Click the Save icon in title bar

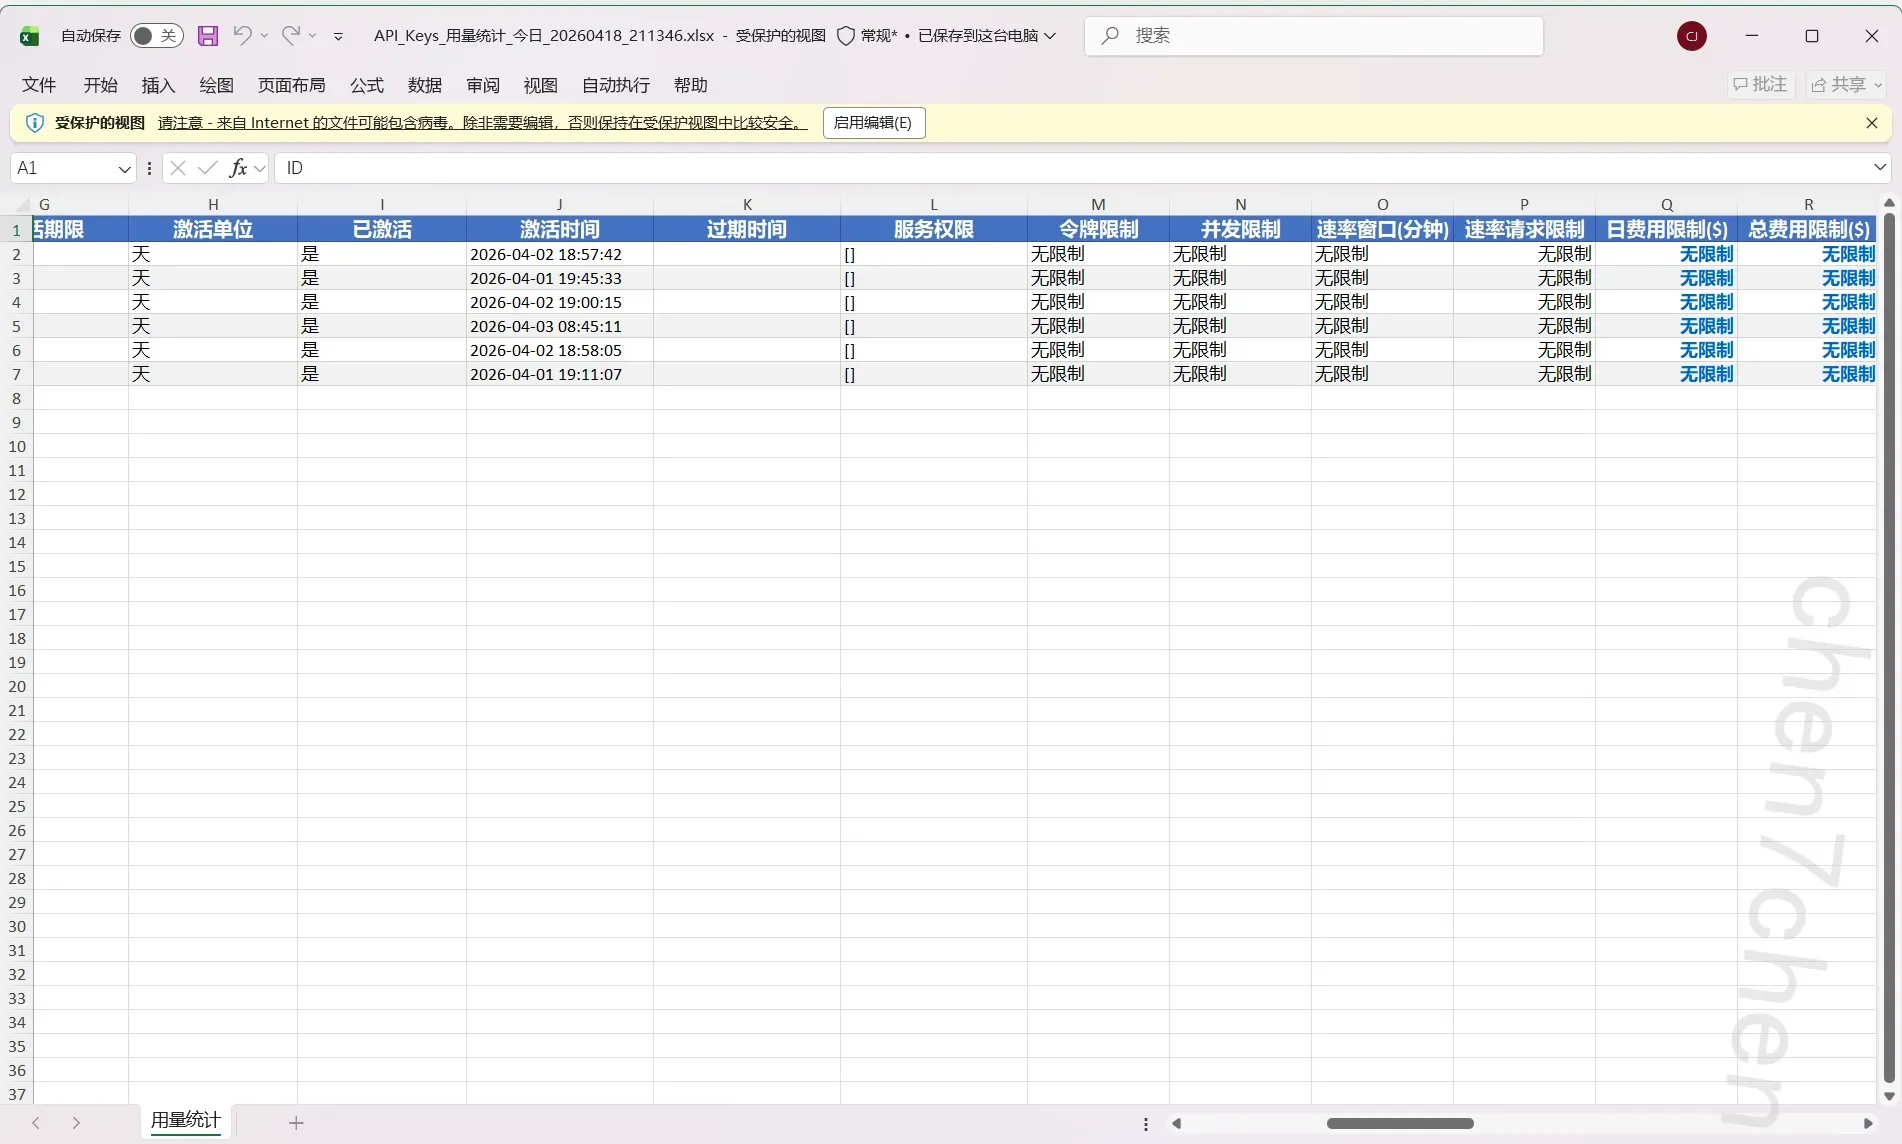pyautogui.click(x=208, y=36)
